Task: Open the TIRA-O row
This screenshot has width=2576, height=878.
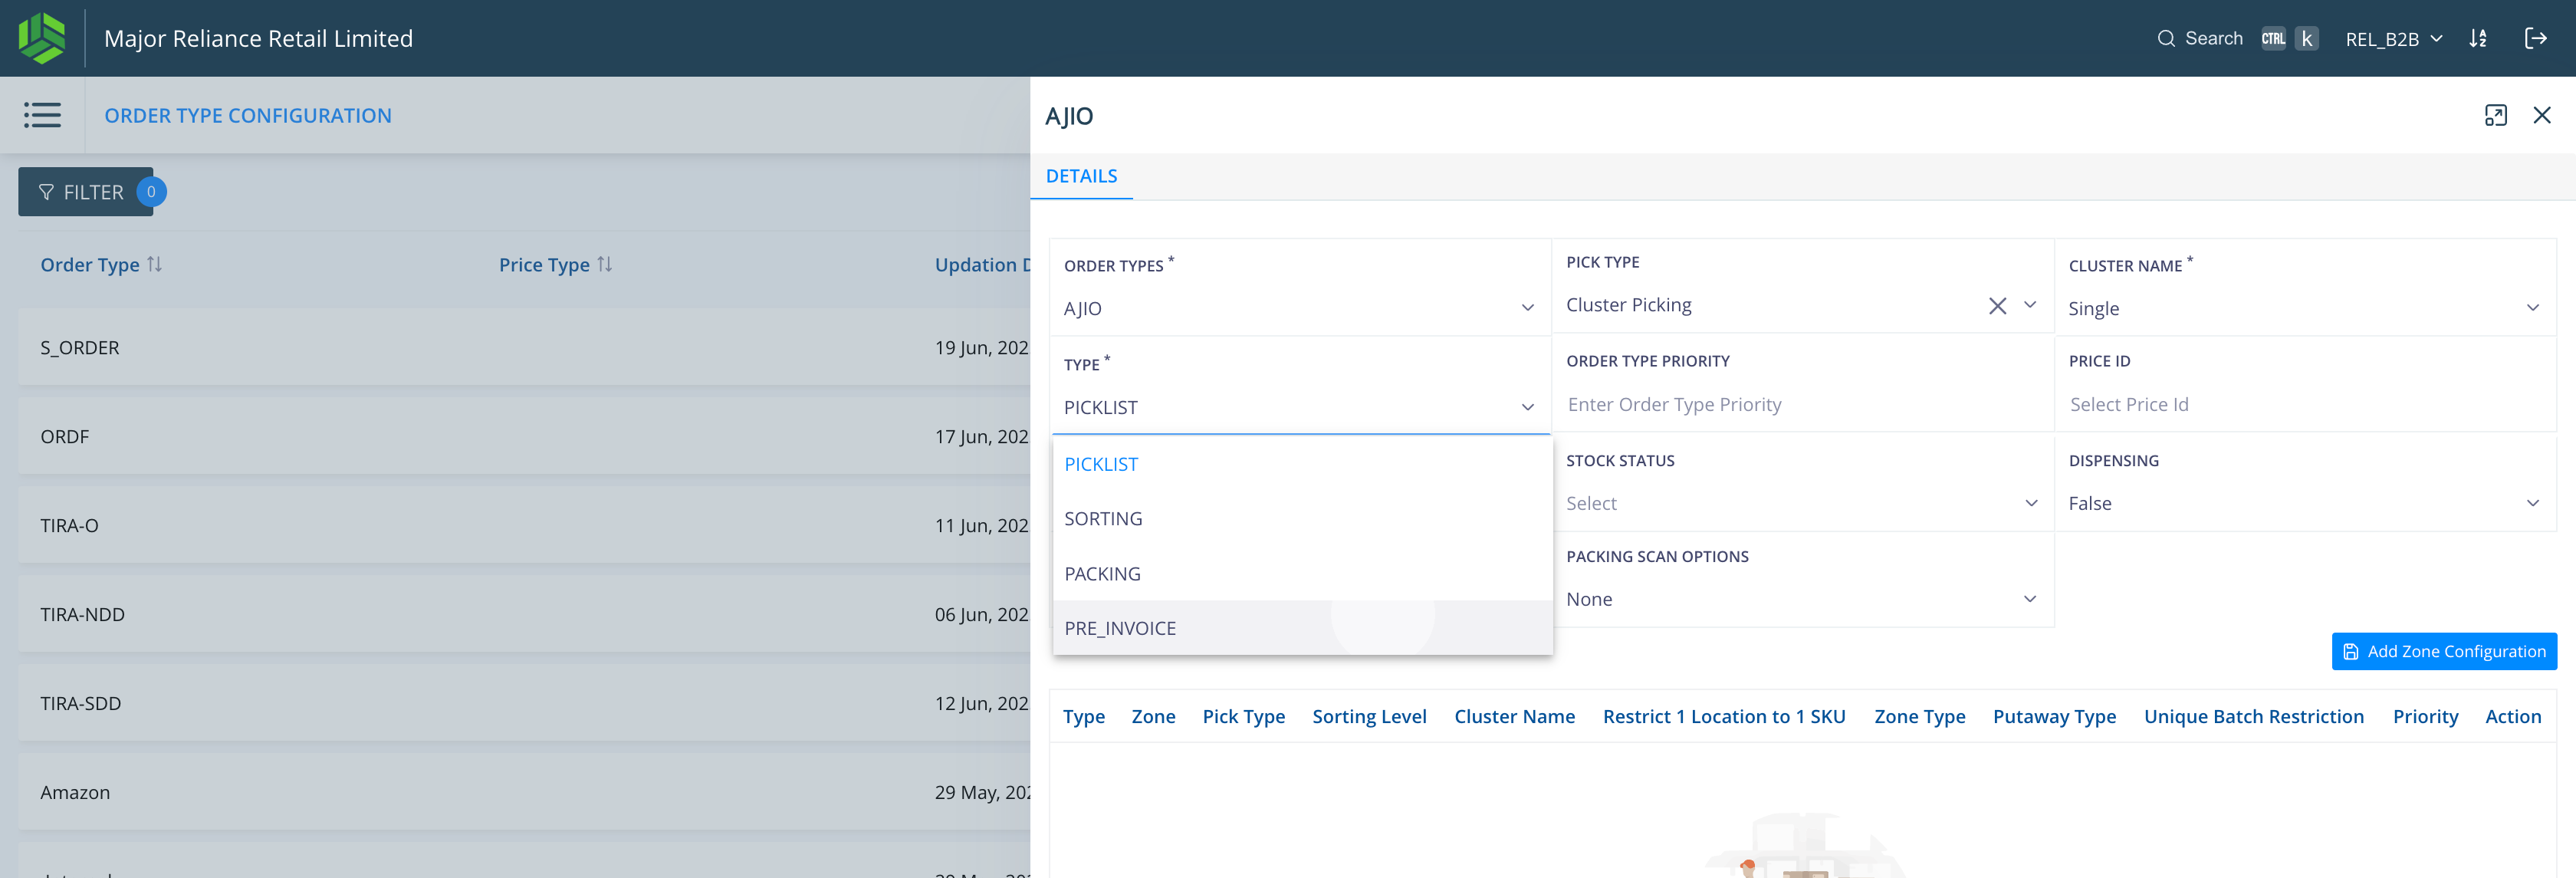Action: (x=524, y=525)
